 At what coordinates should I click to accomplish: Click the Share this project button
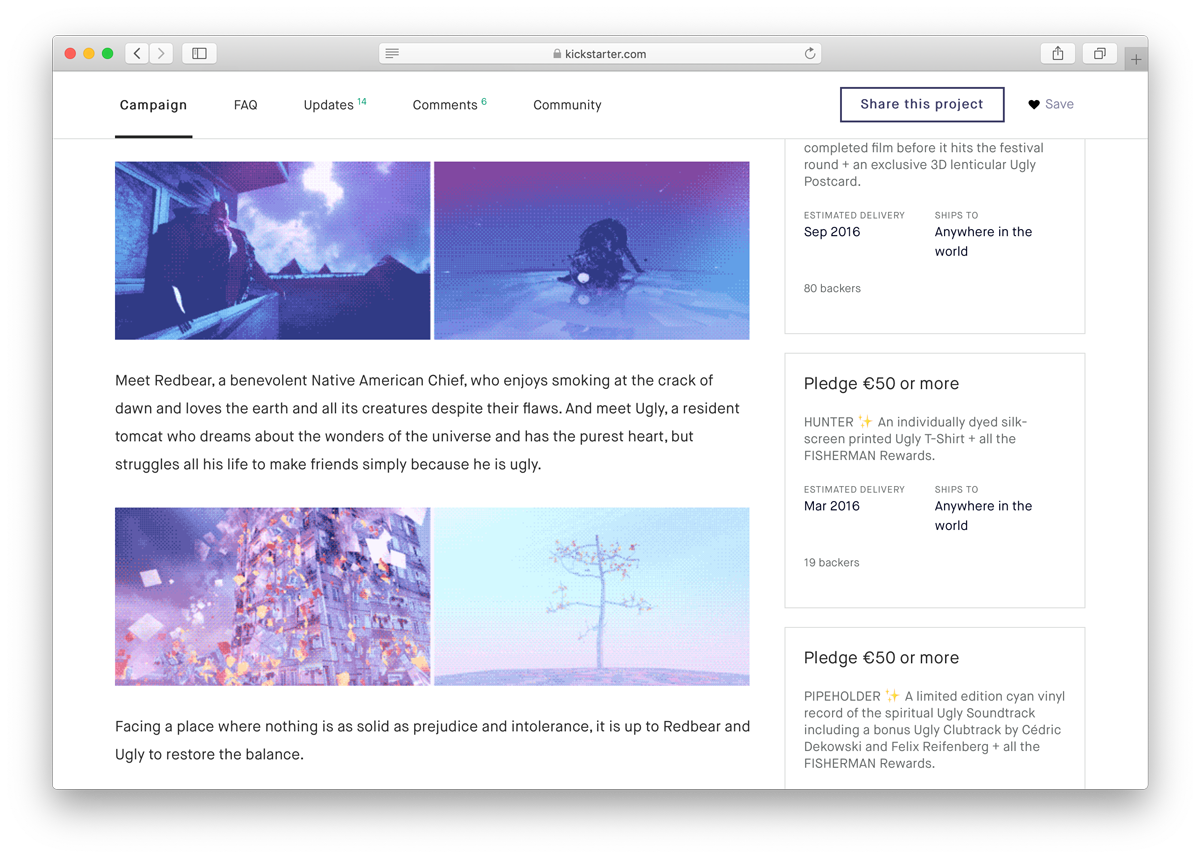click(x=921, y=104)
